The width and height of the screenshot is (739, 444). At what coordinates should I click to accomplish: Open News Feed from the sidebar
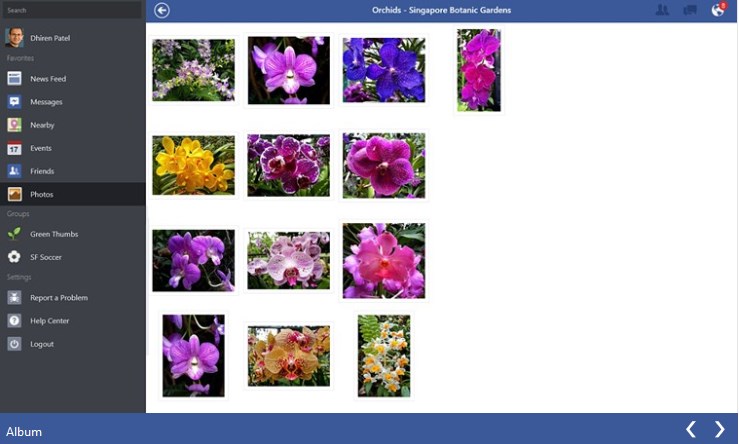pyautogui.click(x=48, y=79)
